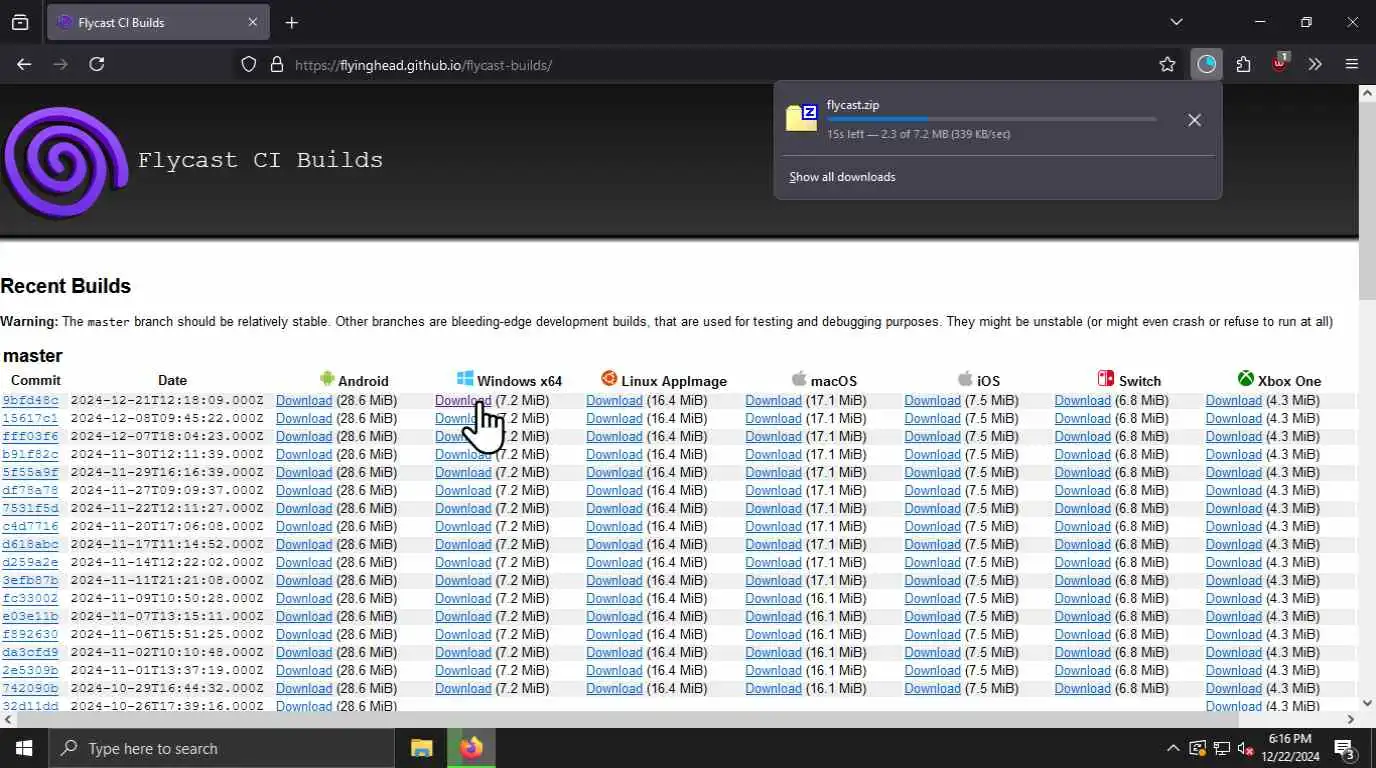Download Windows x64 build for commit 9bfd48c
Viewport: 1376px width, 768px height.
(463, 400)
